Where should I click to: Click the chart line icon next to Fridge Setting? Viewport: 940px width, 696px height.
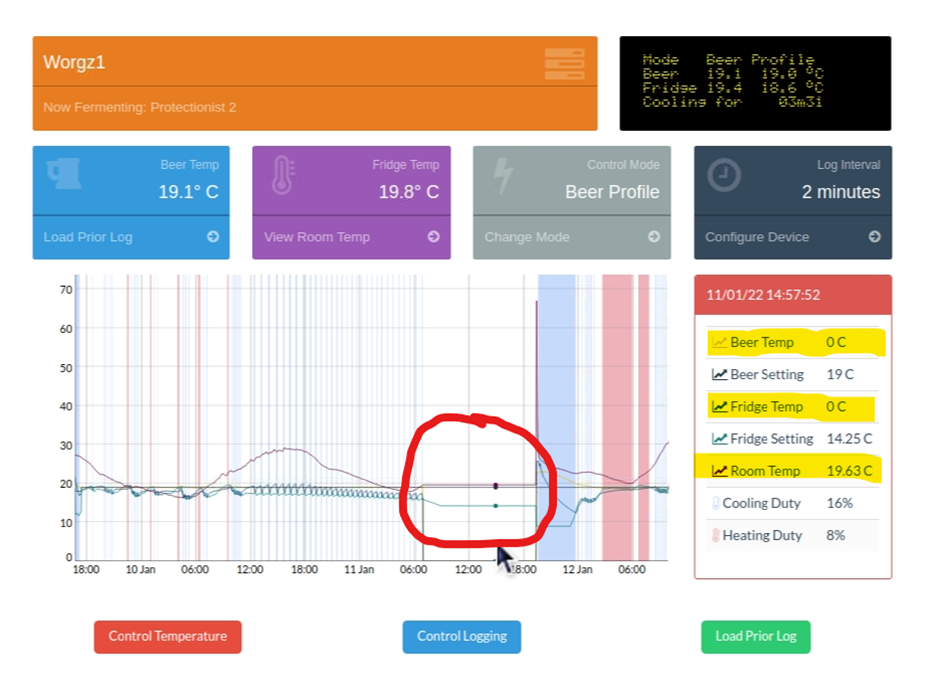pyautogui.click(x=719, y=439)
